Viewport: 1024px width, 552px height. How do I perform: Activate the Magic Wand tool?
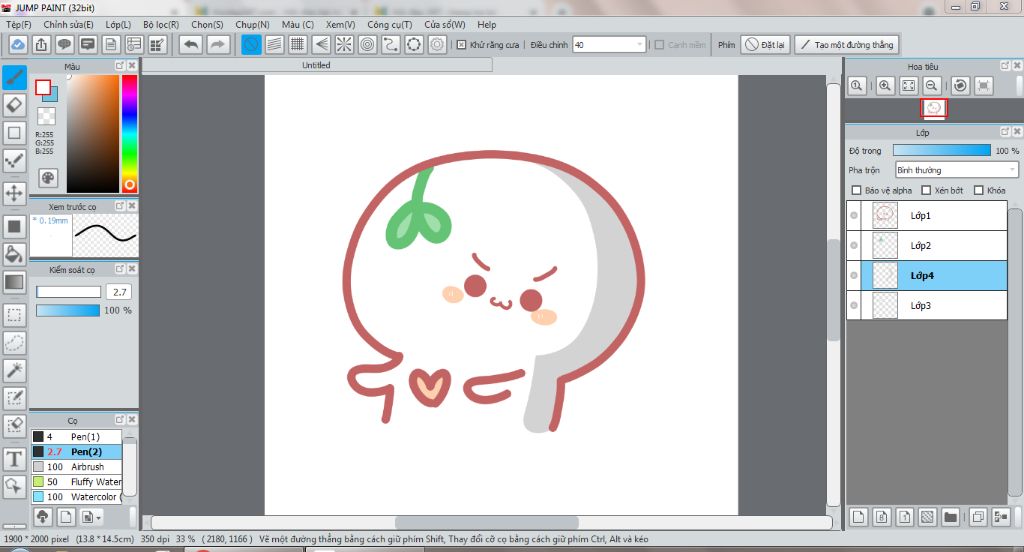pyautogui.click(x=14, y=370)
